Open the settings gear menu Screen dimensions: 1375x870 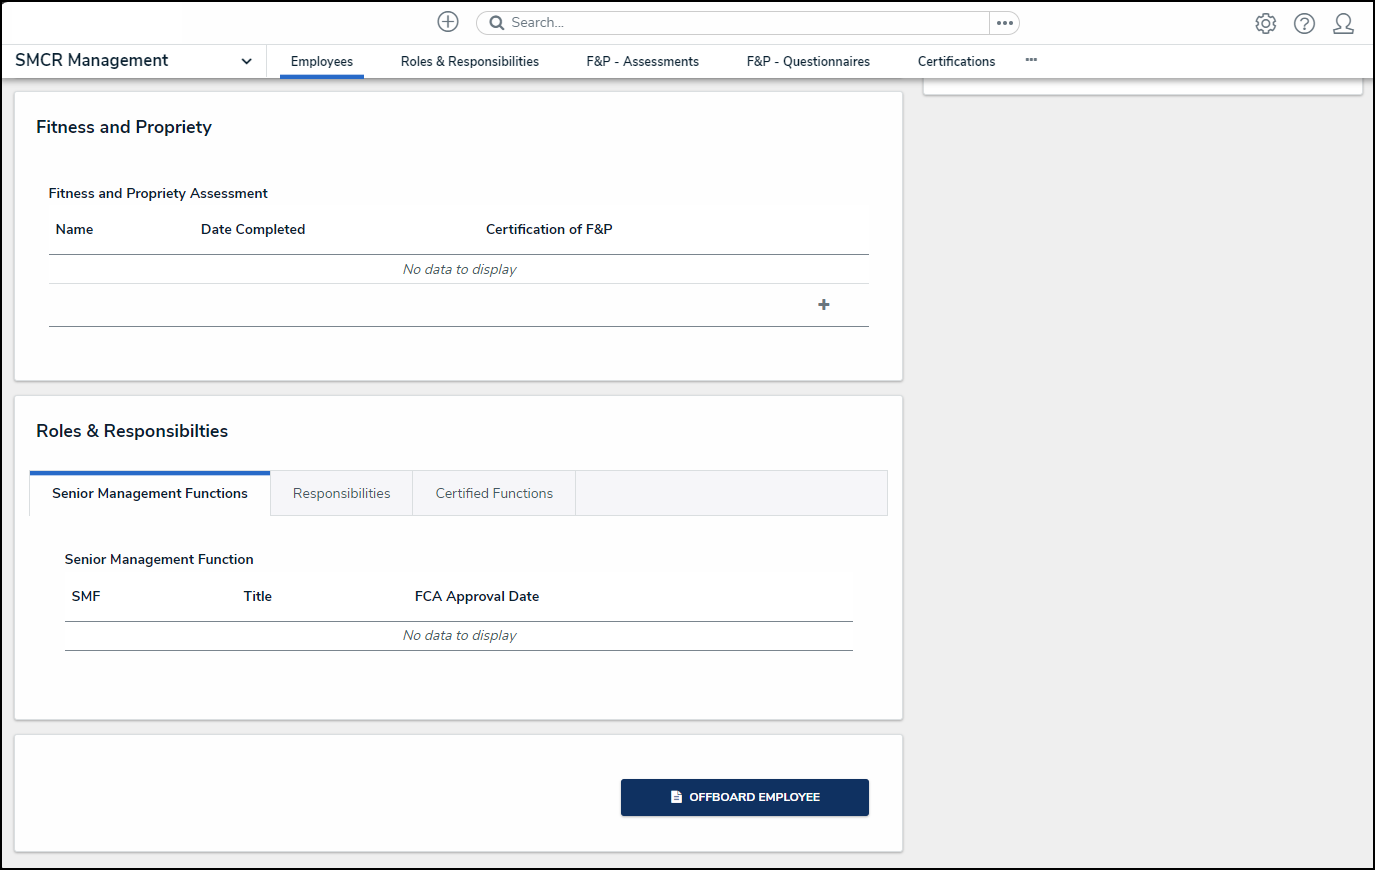pyautogui.click(x=1265, y=23)
